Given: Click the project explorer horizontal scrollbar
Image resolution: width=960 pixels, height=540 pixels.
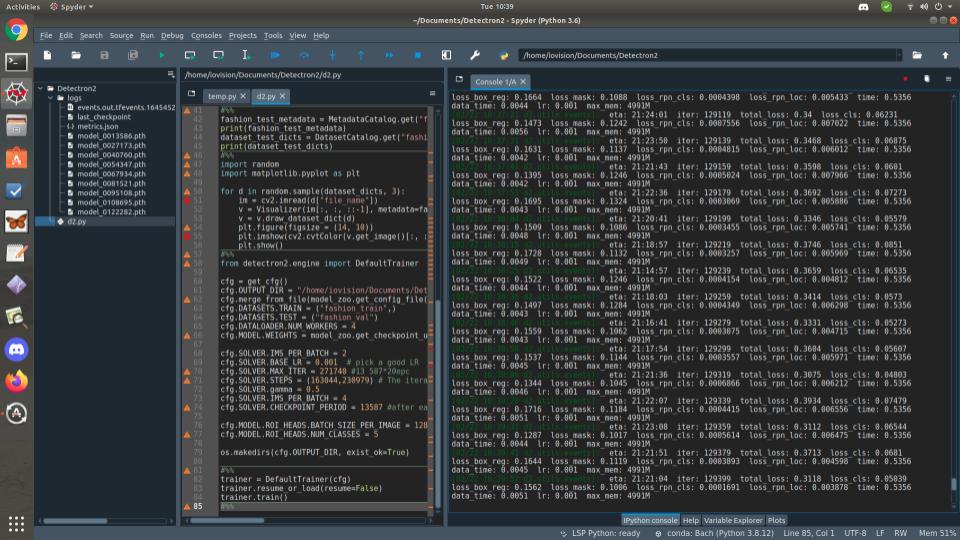Looking at the screenshot, I should [x=75, y=521].
